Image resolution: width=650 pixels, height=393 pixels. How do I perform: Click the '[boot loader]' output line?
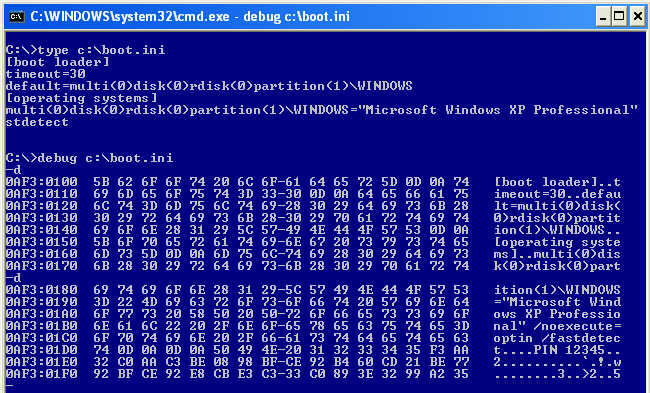tap(58, 62)
